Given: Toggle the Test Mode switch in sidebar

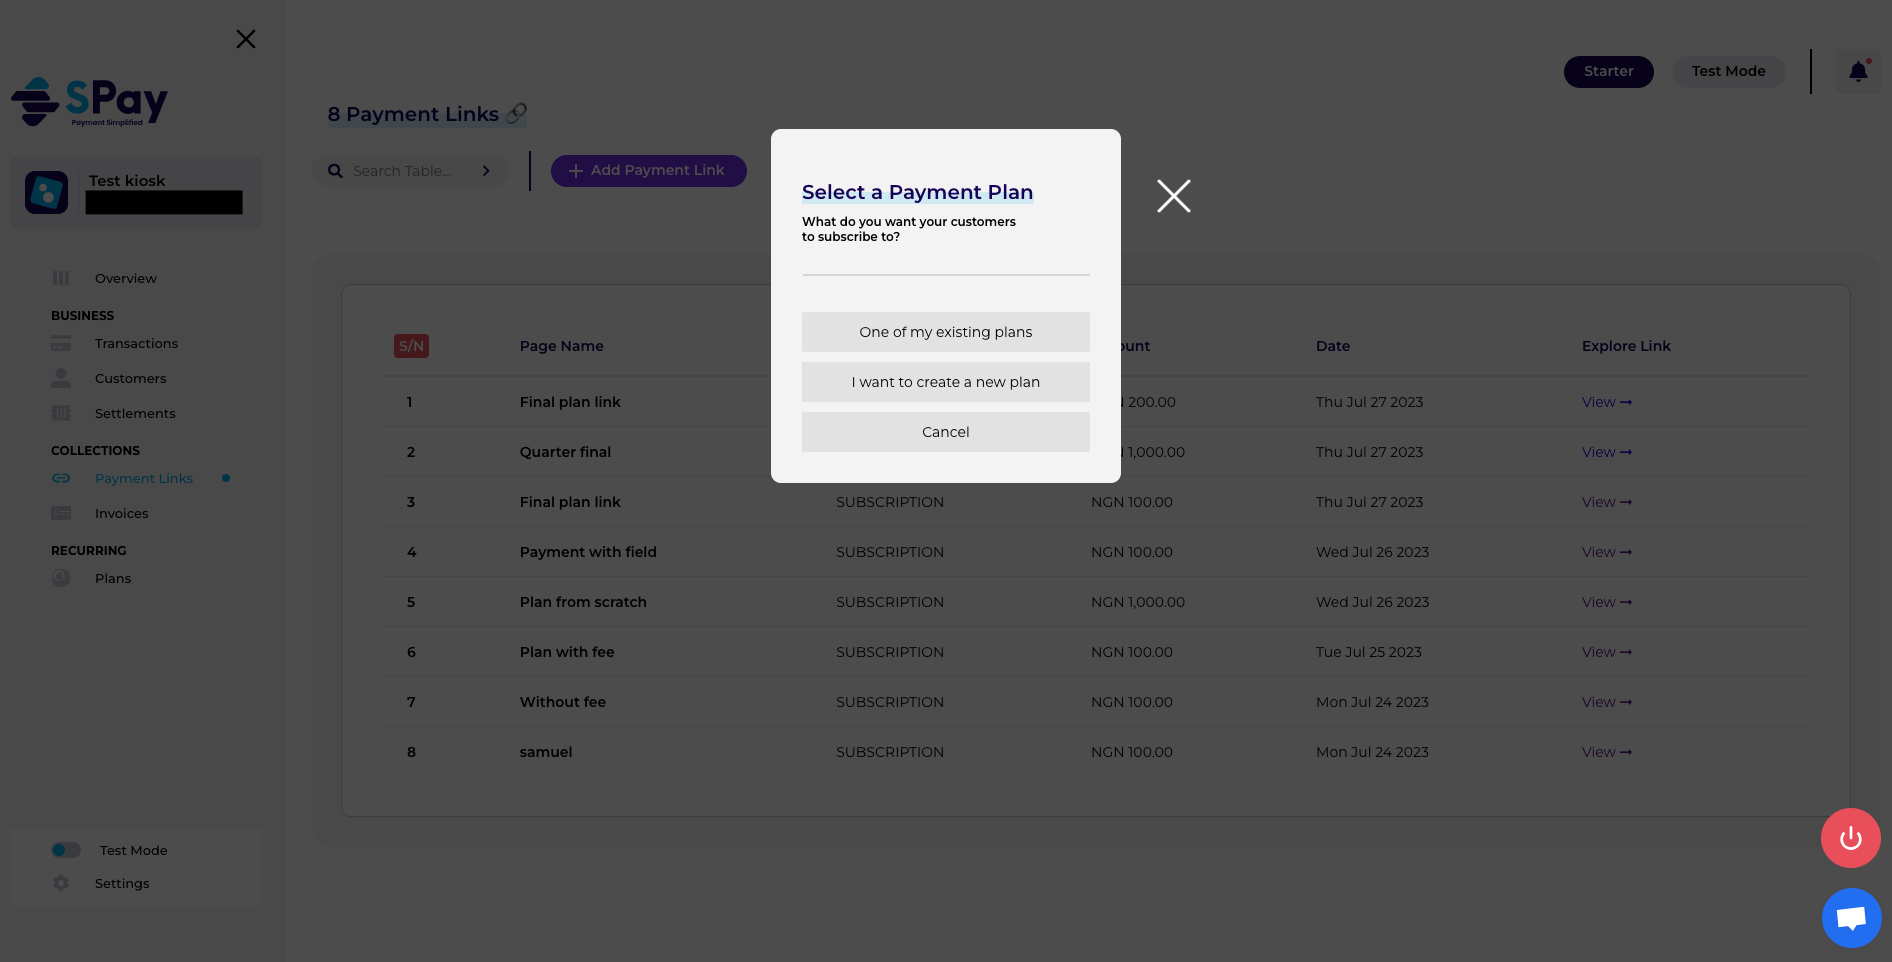Looking at the screenshot, I should click(x=66, y=850).
